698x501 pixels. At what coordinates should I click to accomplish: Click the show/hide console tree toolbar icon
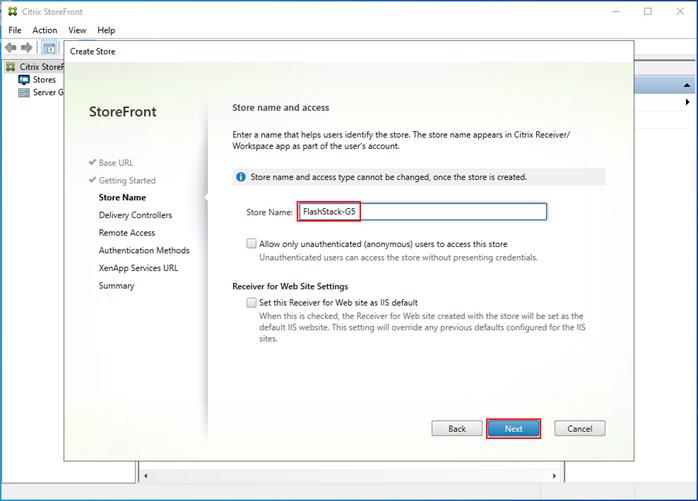click(x=49, y=48)
